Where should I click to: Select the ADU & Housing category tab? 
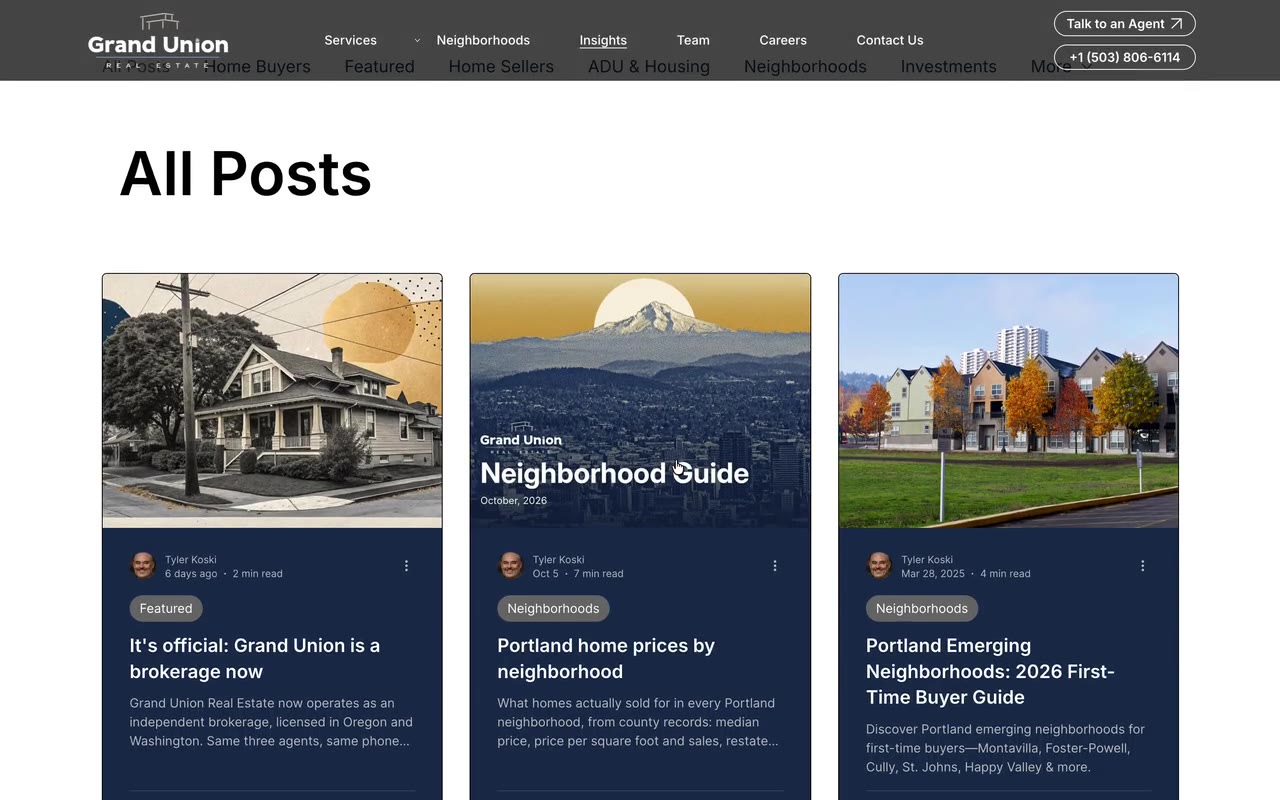pos(649,67)
